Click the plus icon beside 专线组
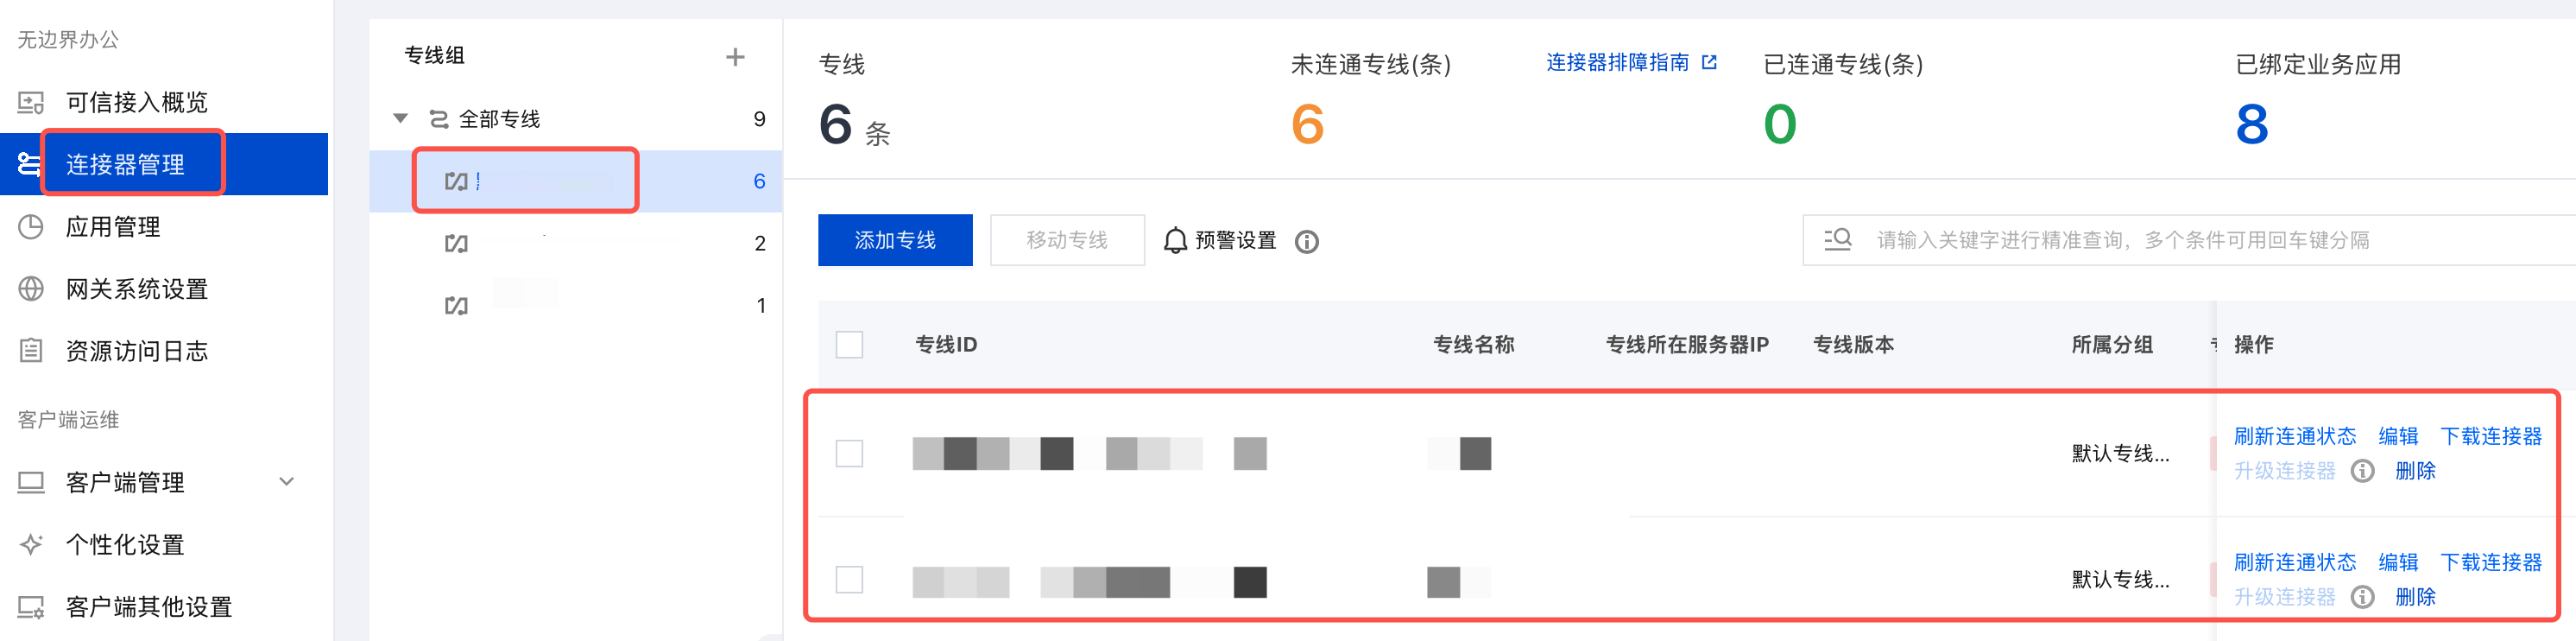The width and height of the screenshot is (2576, 641). (735, 57)
